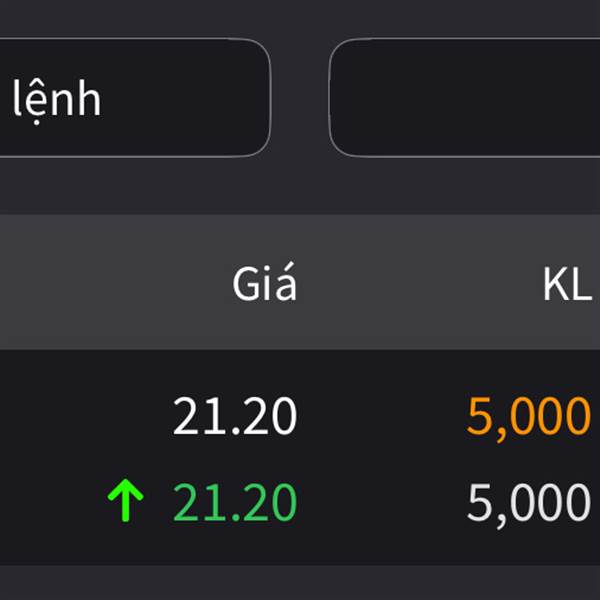Click the "lệnh" text label
This screenshot has height=600, width=600.
click(x=57, y=100)
